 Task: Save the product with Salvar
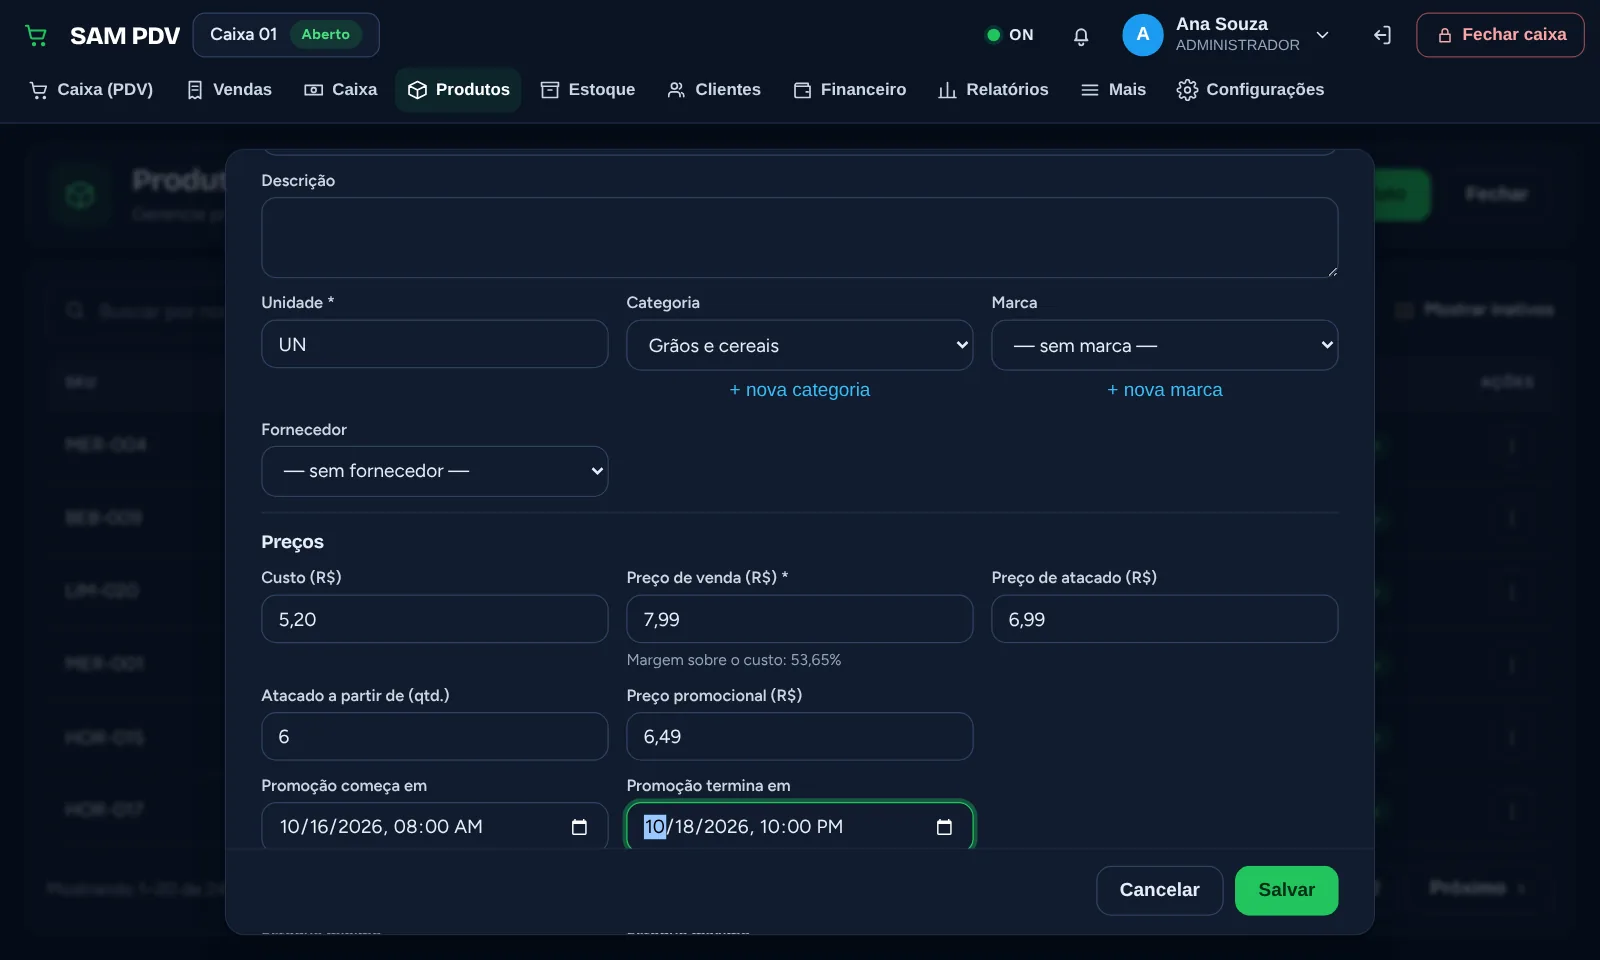[x=1286, y=890]
